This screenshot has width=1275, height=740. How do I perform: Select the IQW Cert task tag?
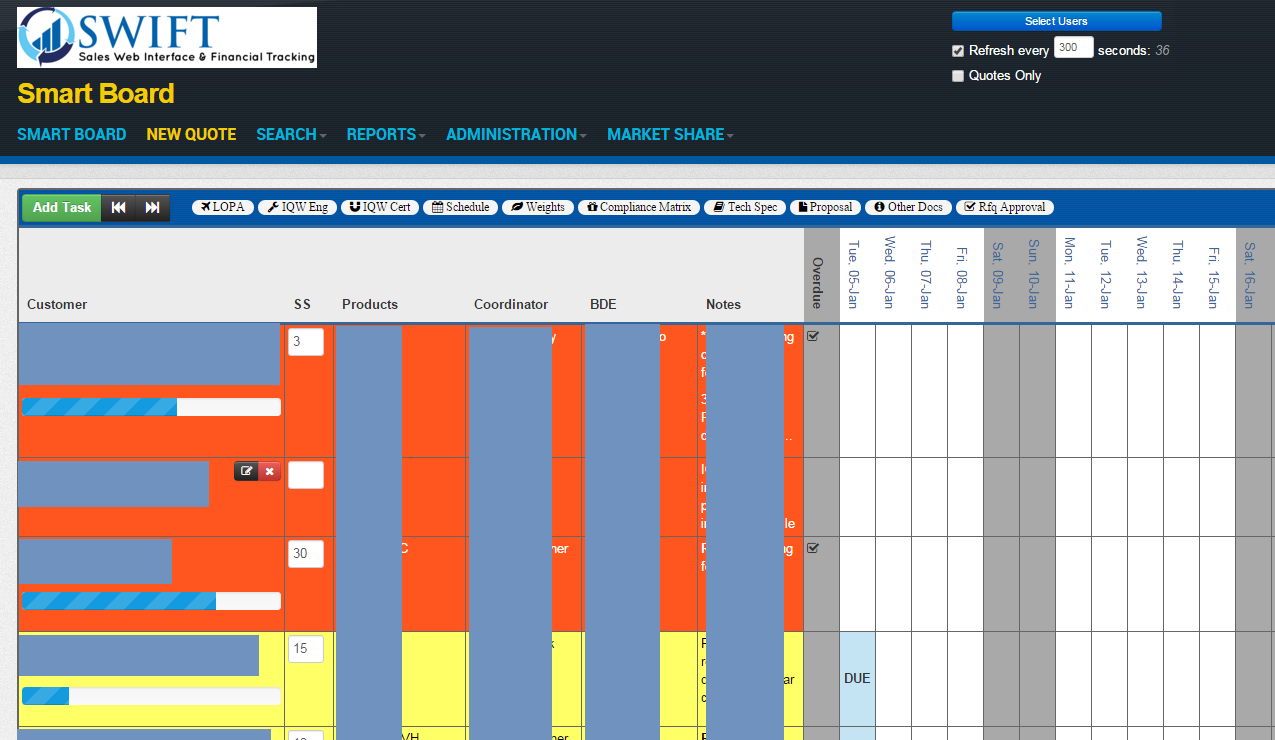coord(380,207)
